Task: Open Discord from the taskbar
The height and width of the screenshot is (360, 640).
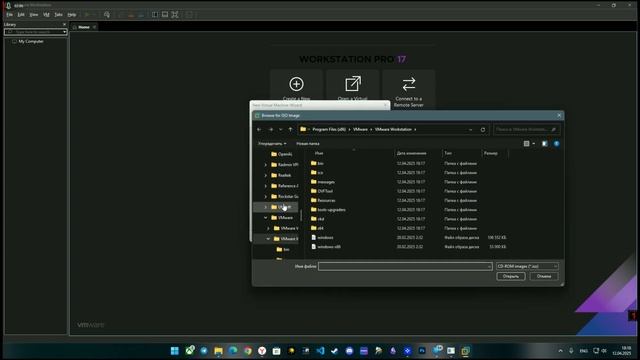Action: click(x=349, y=351)
